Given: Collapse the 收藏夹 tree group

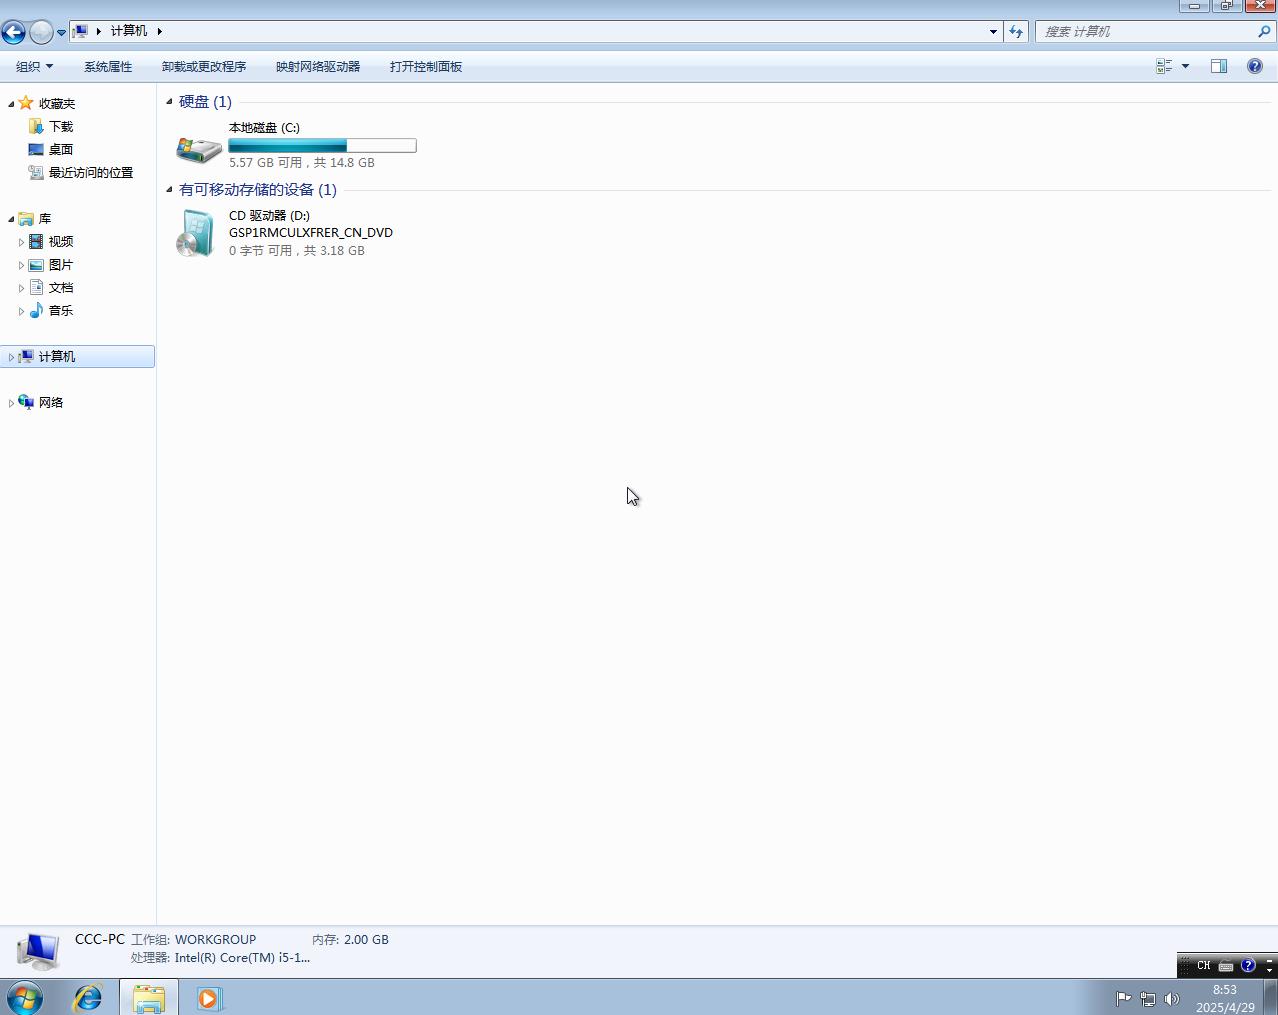Looking at the screenshot, I should pos(11,104).
